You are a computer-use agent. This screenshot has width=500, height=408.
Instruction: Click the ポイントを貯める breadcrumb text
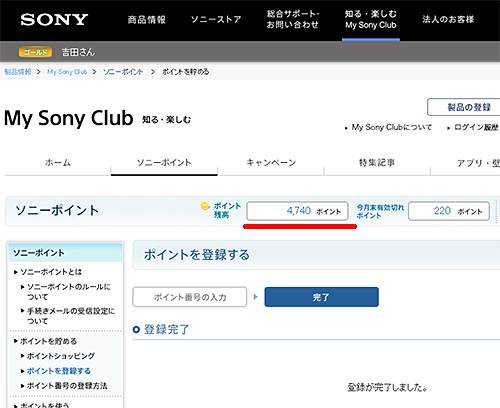coord(185,72)
